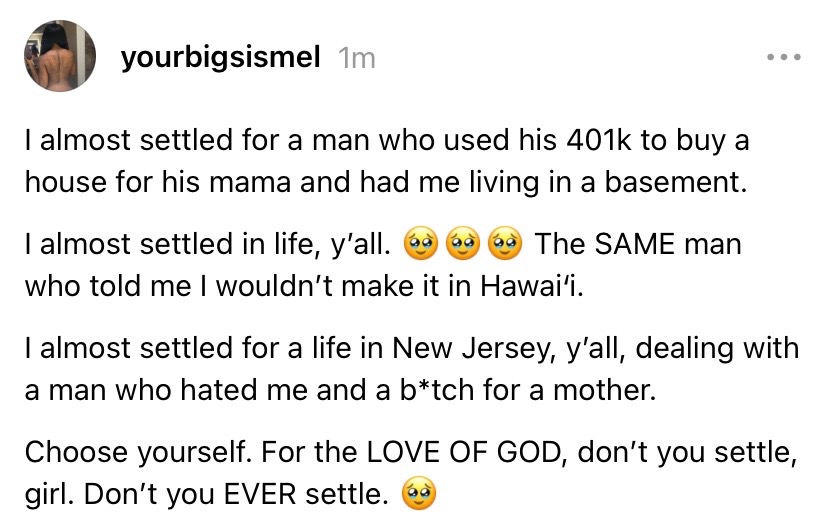Screen dimensions: 828x520
Task: Click the capitalized phrase LOVE OF GOD
Action: coord(463,452)
